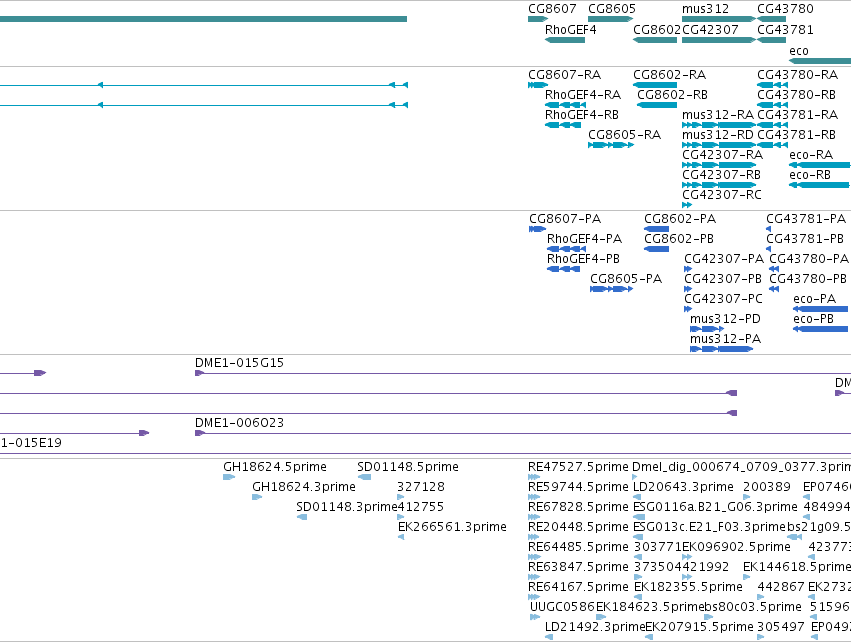Viewport: 851px width, 642px height.
Task: Click the CG42307 gene label
Action: 710,30
